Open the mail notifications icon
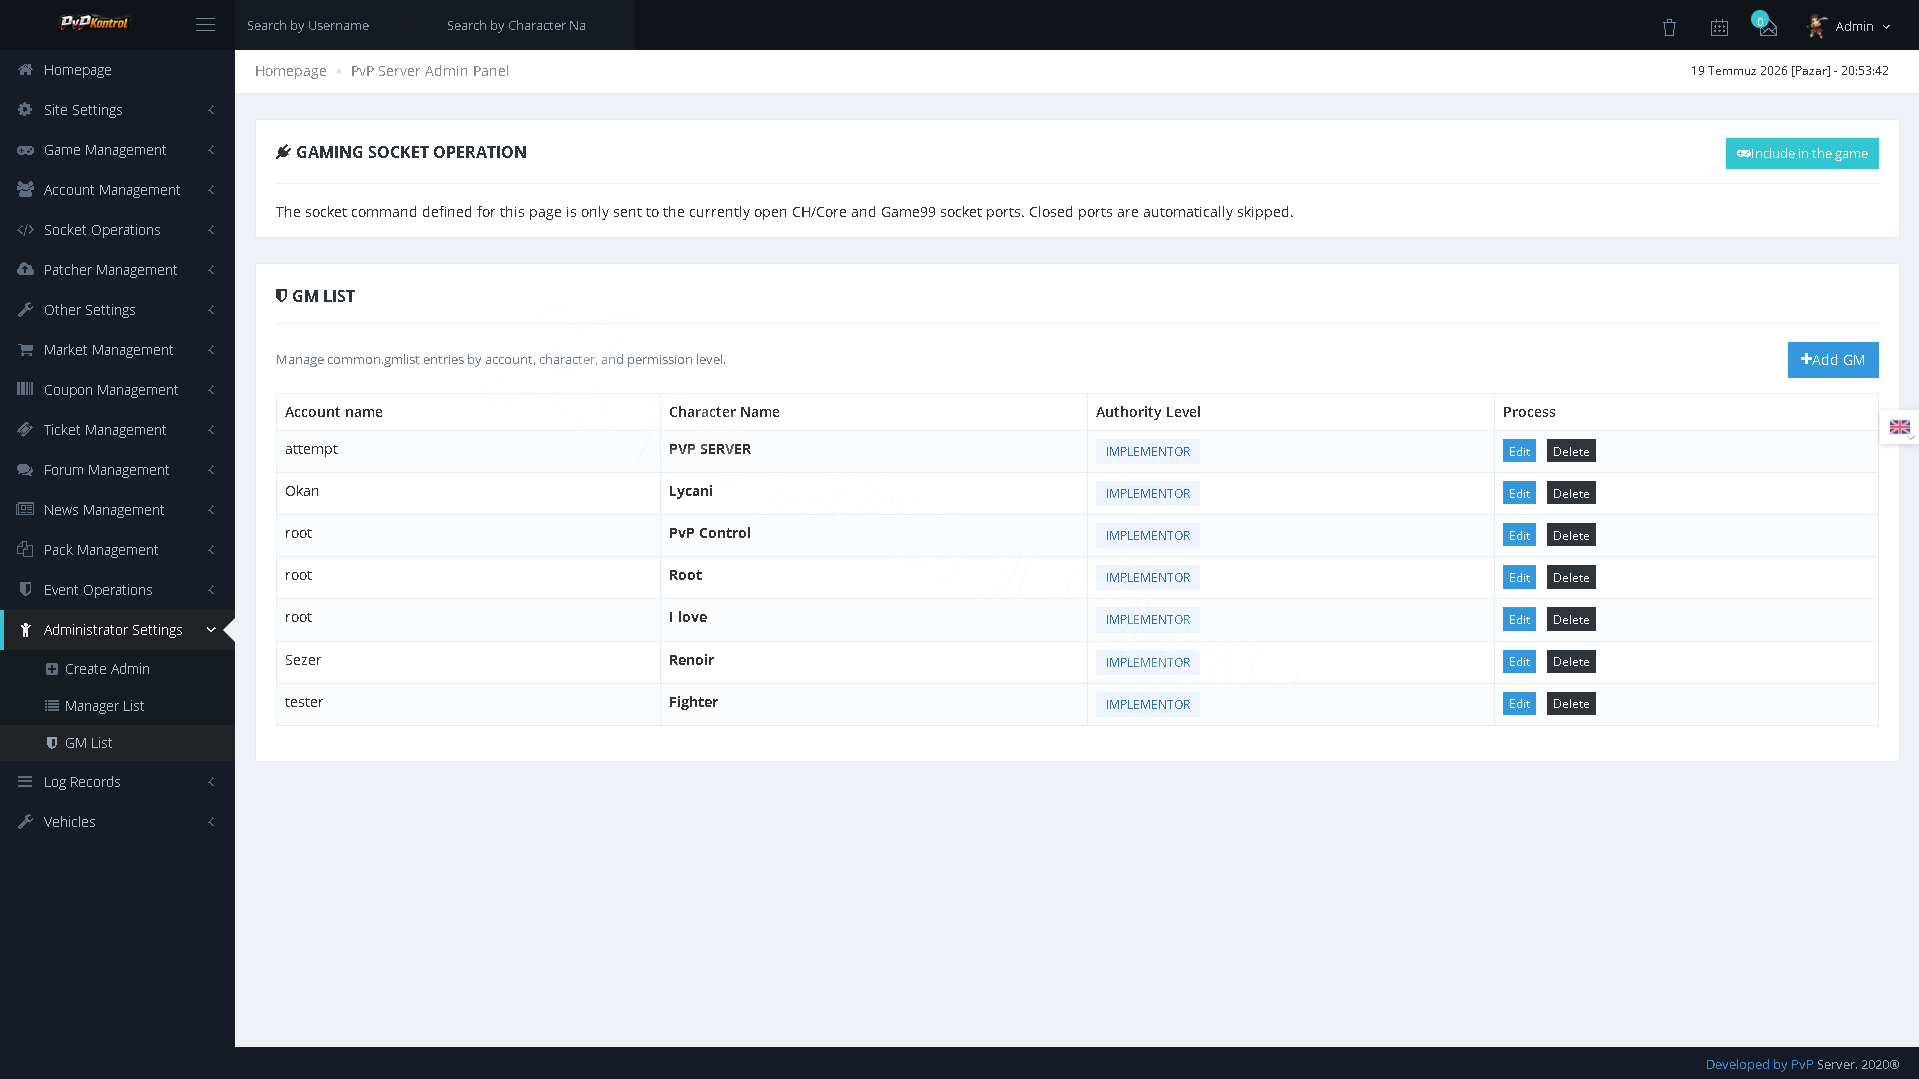The height and width of the screenshot is (1079, 1919). pos(1768,28)
